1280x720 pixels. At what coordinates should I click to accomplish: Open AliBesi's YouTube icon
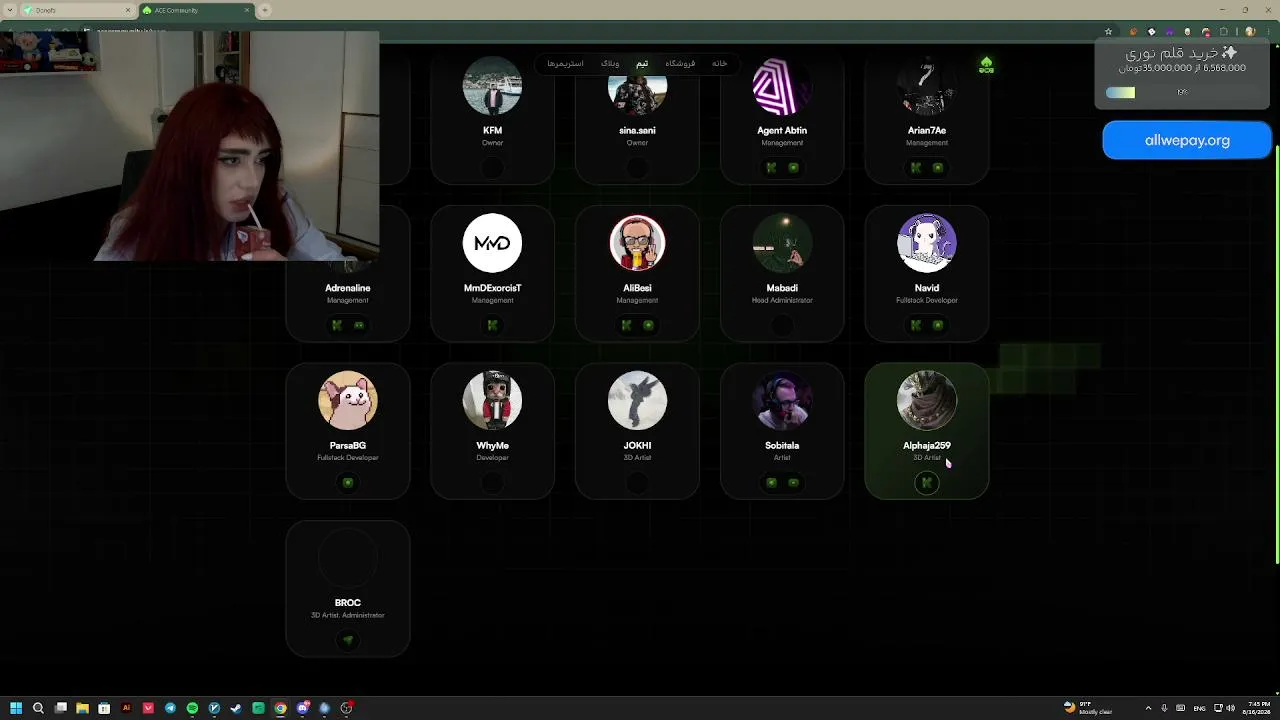[x=648, y=325]
